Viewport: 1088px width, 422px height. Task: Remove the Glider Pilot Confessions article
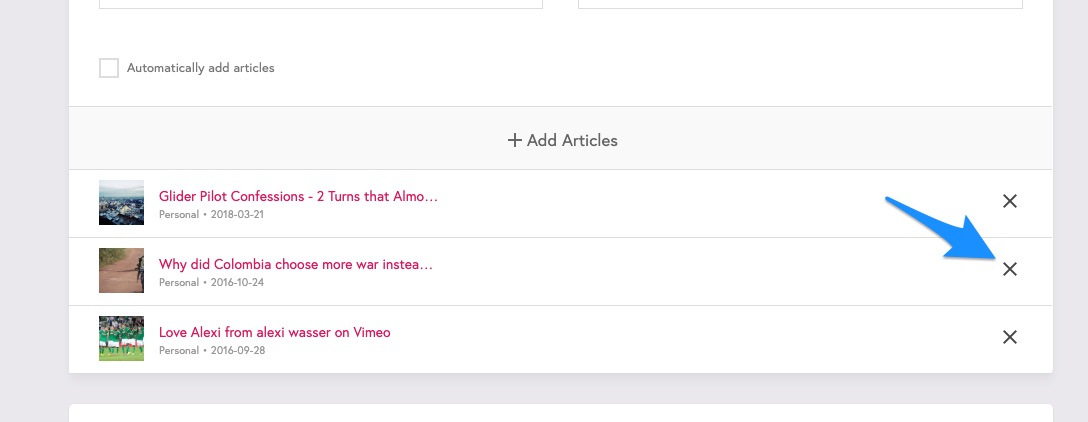point(1010,201)
